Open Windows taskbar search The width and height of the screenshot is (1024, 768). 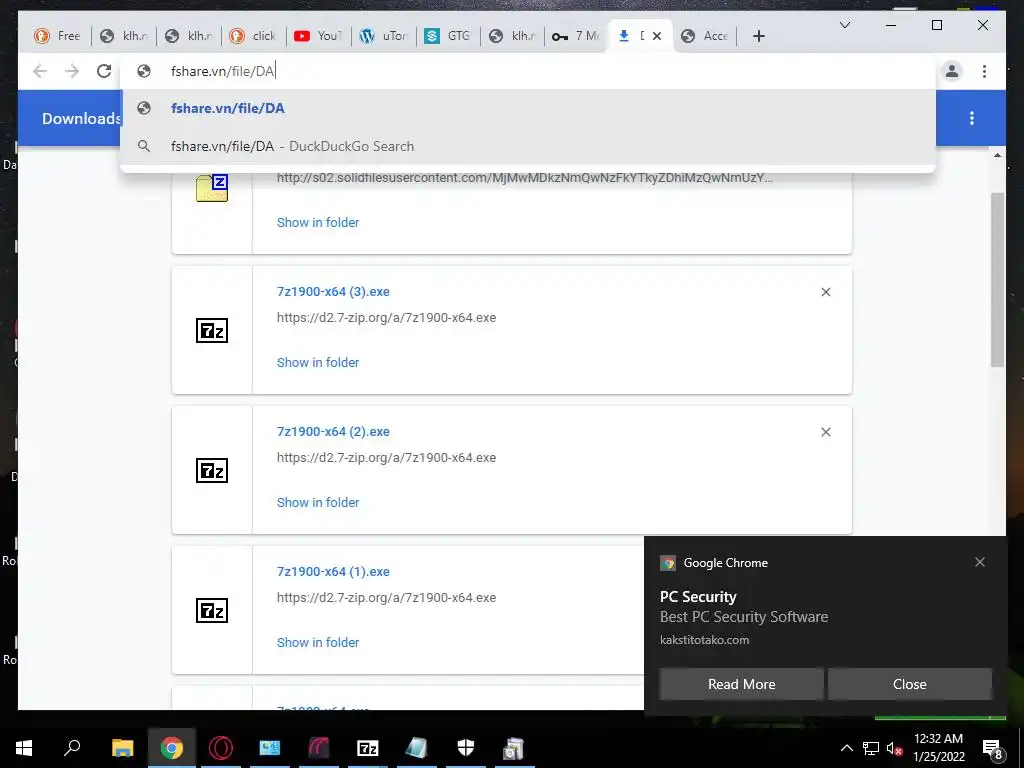72,748
